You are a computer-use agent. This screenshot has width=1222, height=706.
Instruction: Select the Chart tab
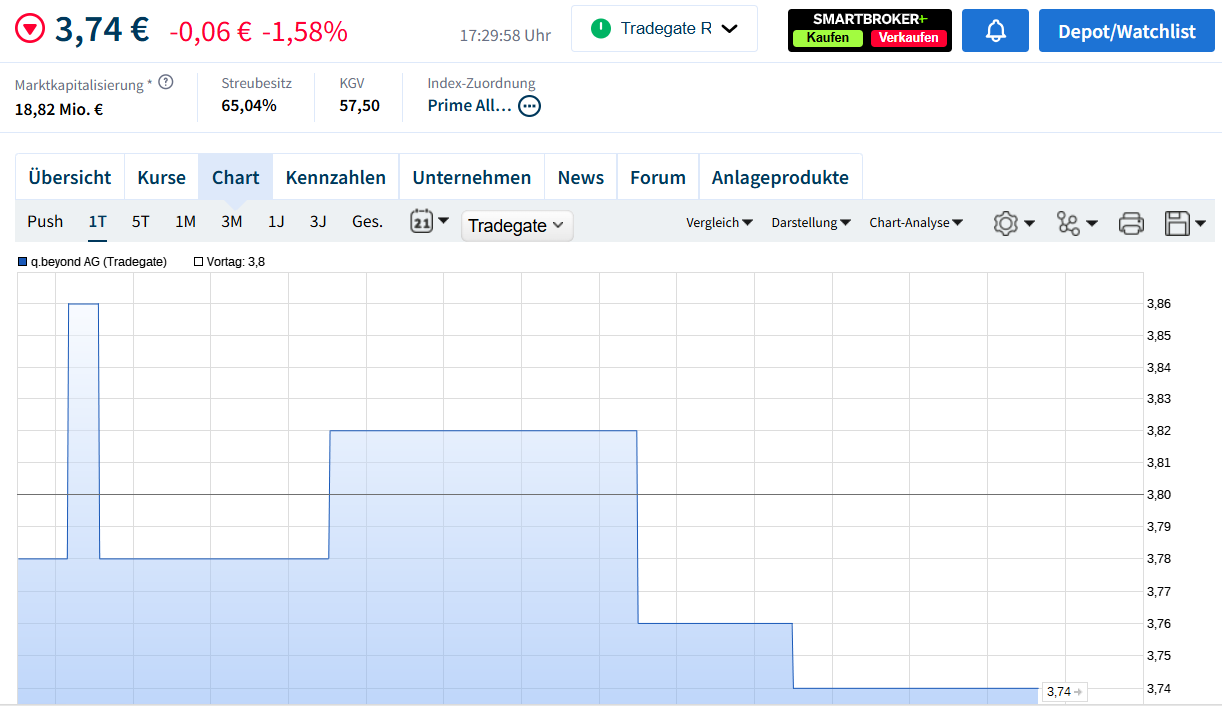coord(236,177)
